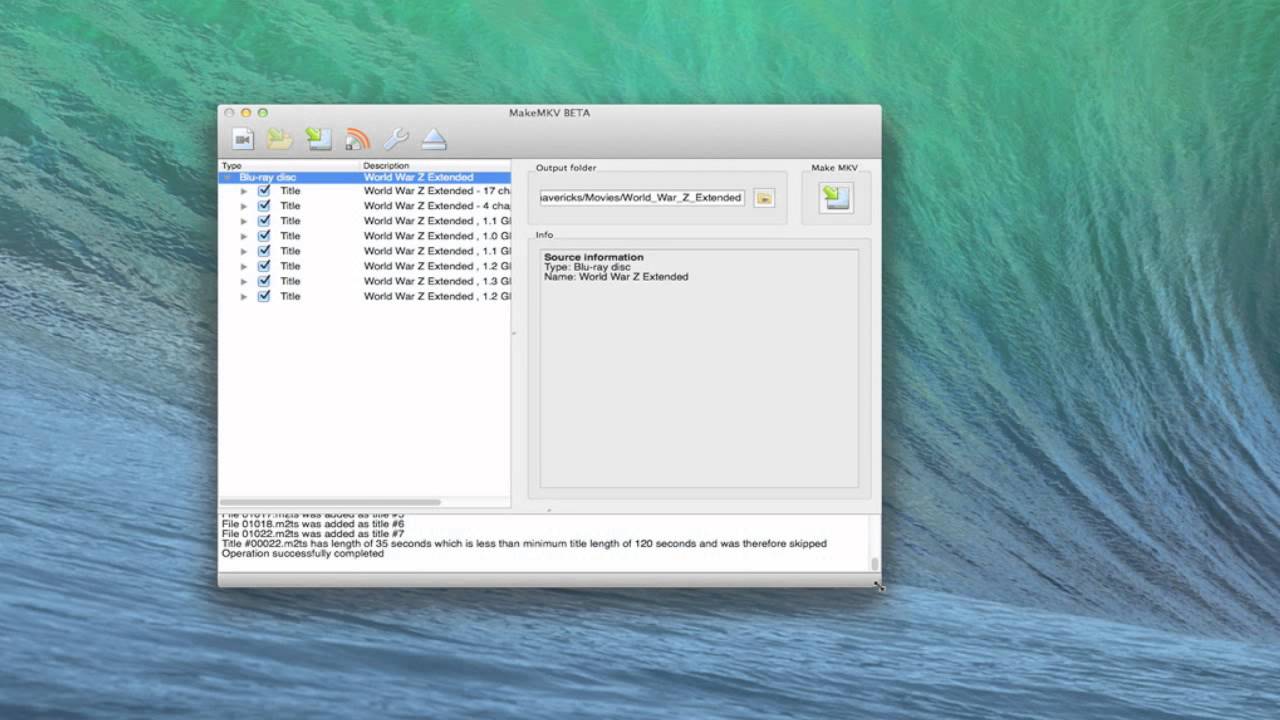Open Preferences via the wrench icon
This screenshot has width=1280, height=720.
(x=396, y=139)
